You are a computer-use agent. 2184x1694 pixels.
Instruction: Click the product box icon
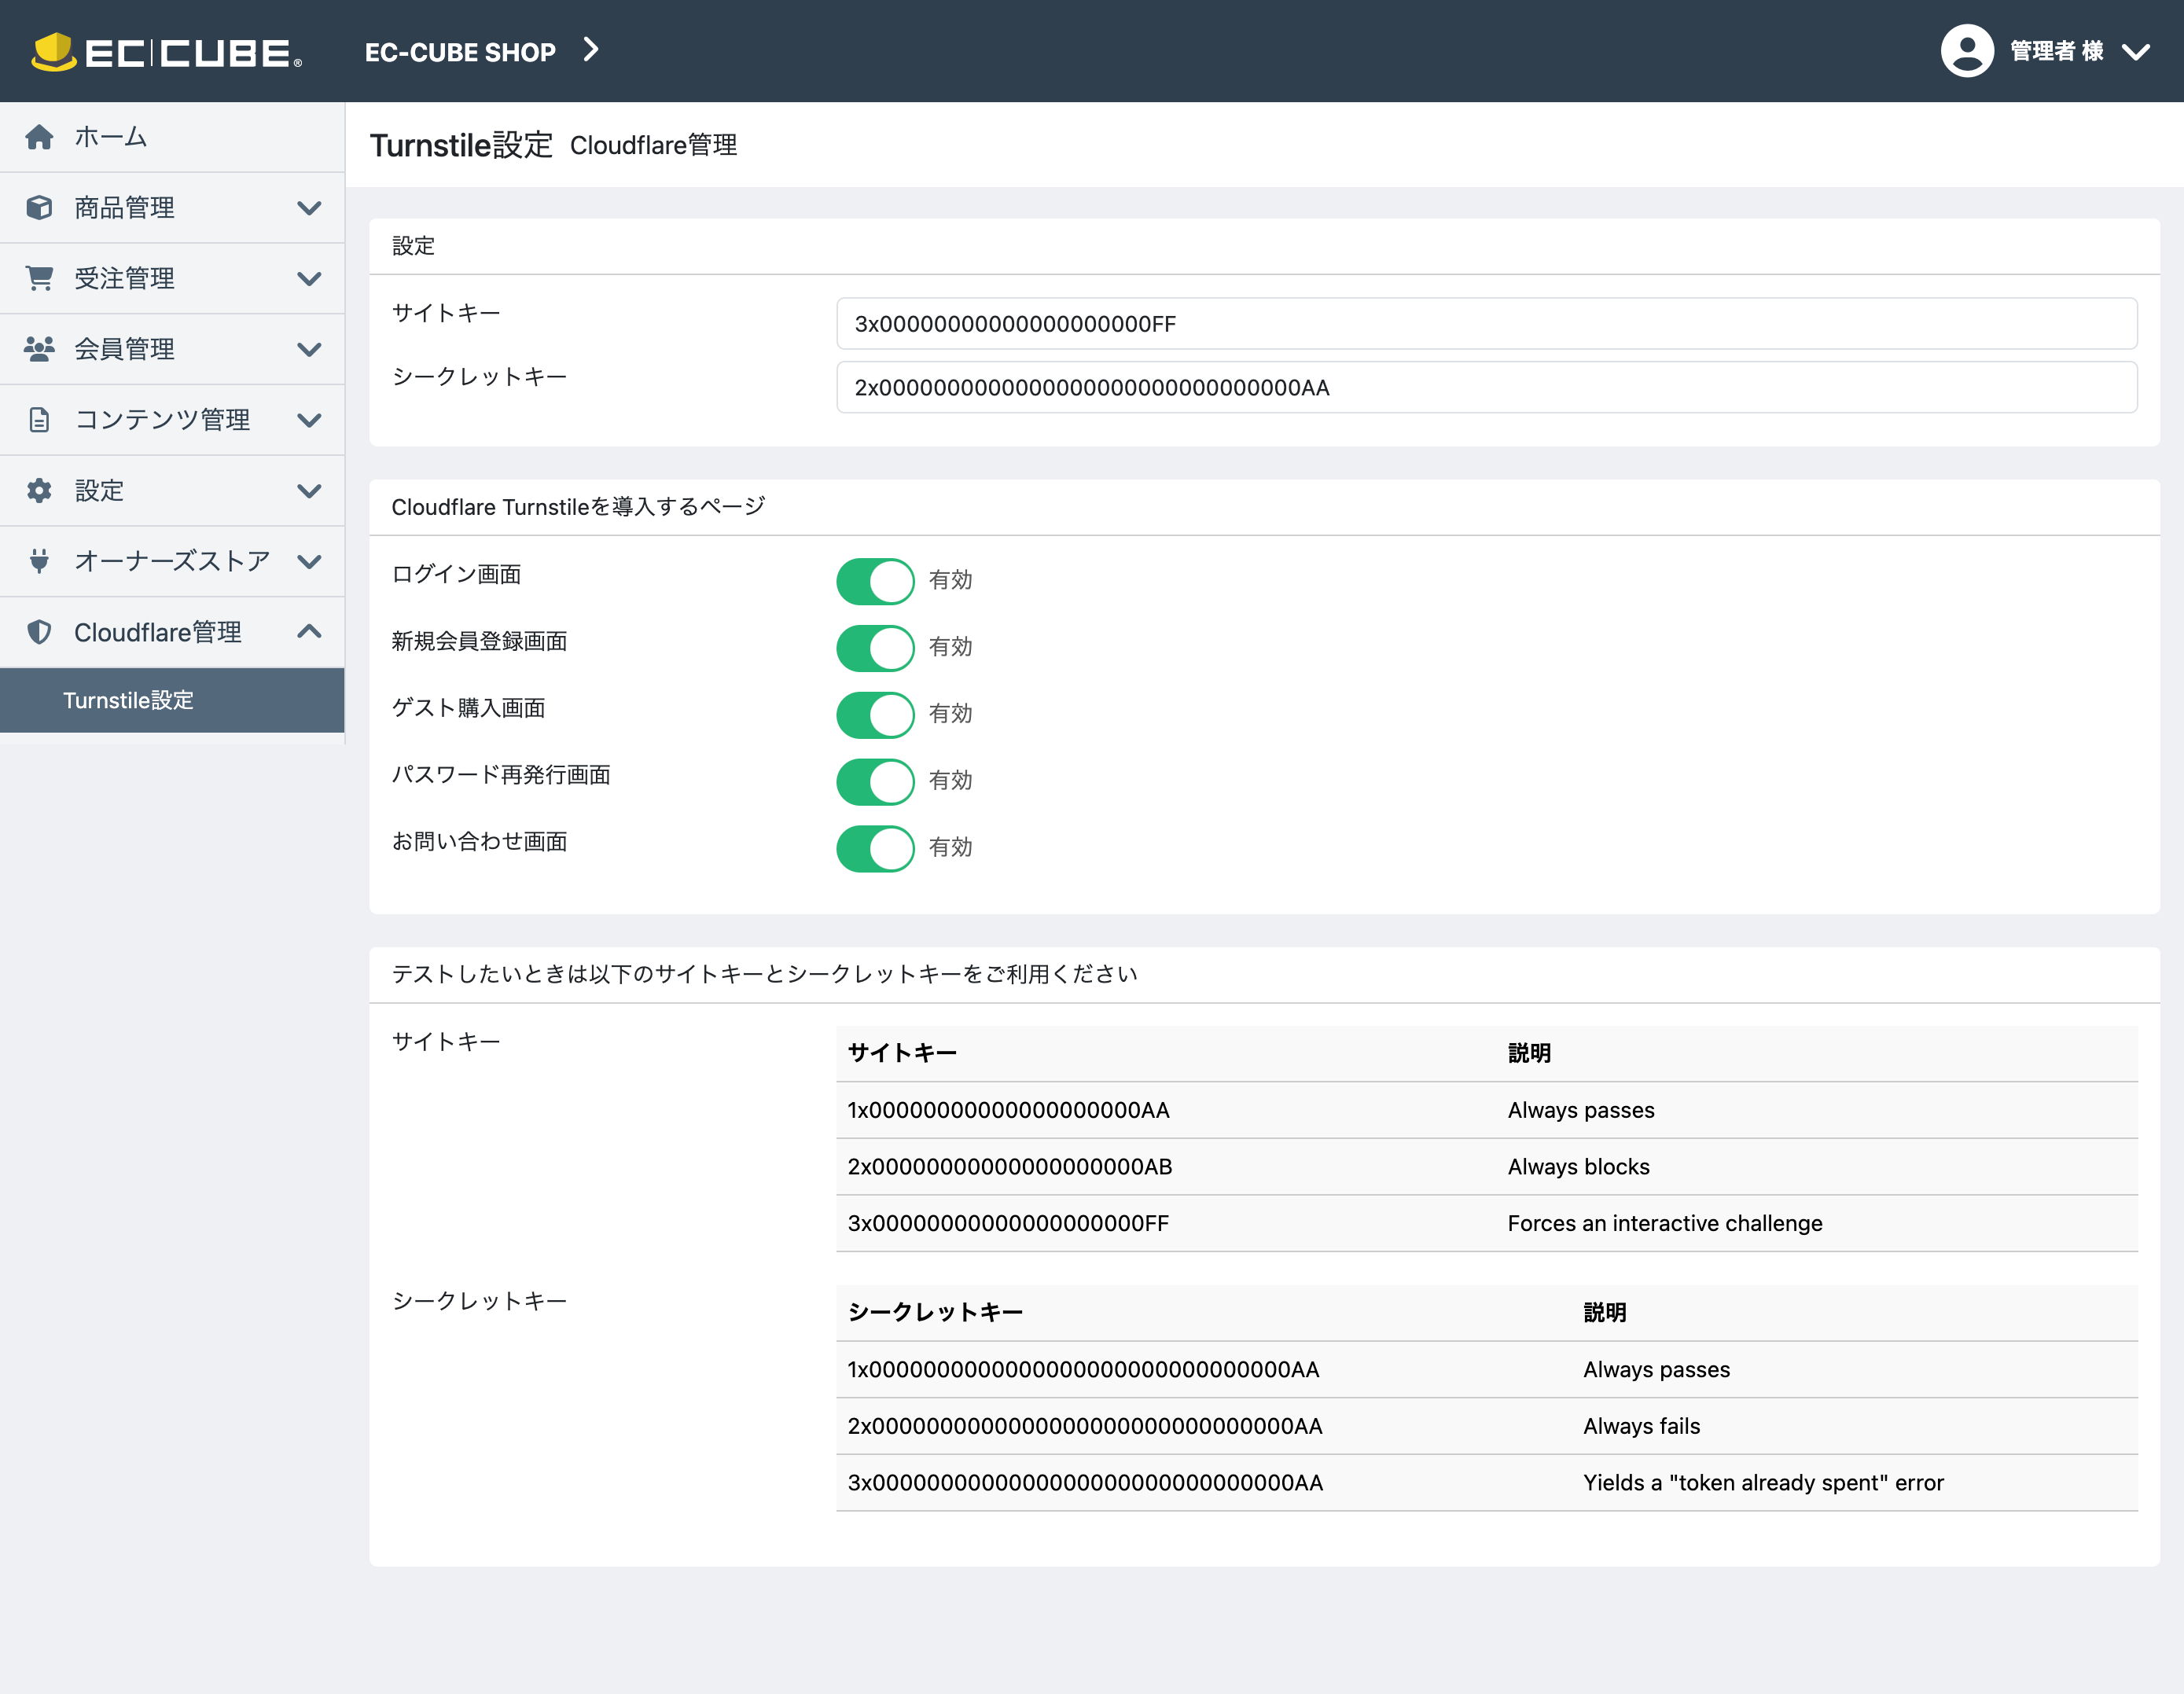pos(39,208)
